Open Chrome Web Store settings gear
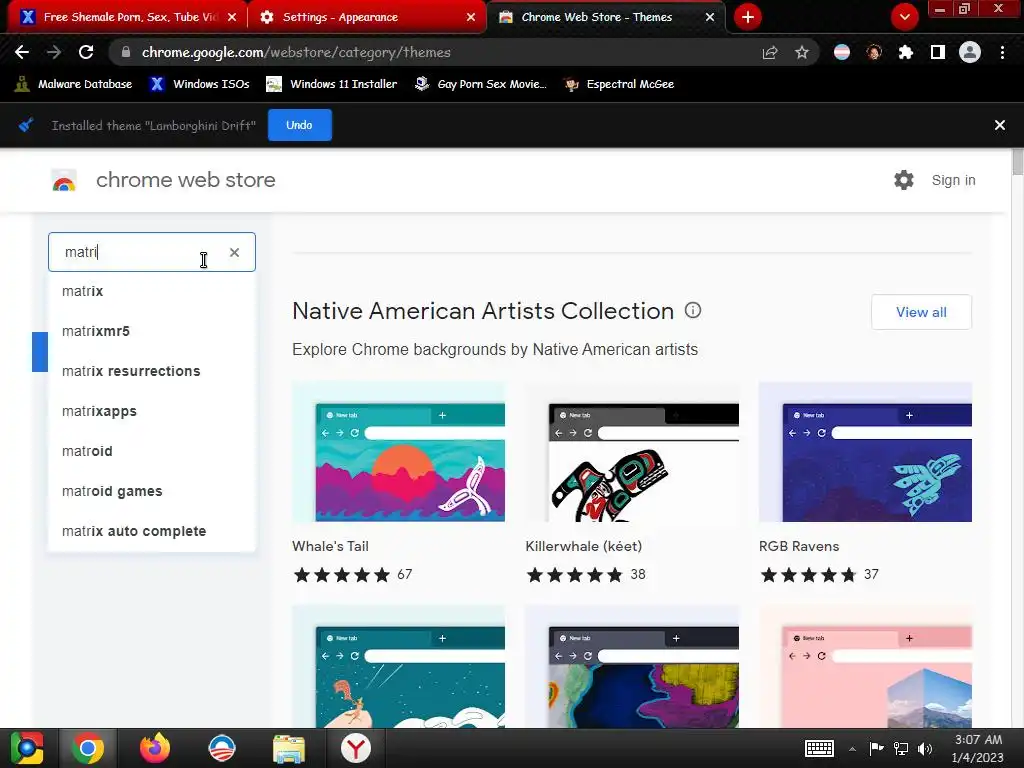Viewport: 1024px width, 768px height. point(904,180)
